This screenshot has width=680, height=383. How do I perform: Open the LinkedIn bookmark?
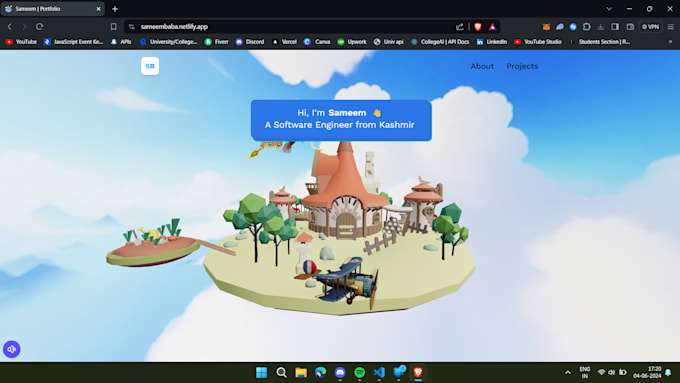pyautogui.click(x=492, y=42)
